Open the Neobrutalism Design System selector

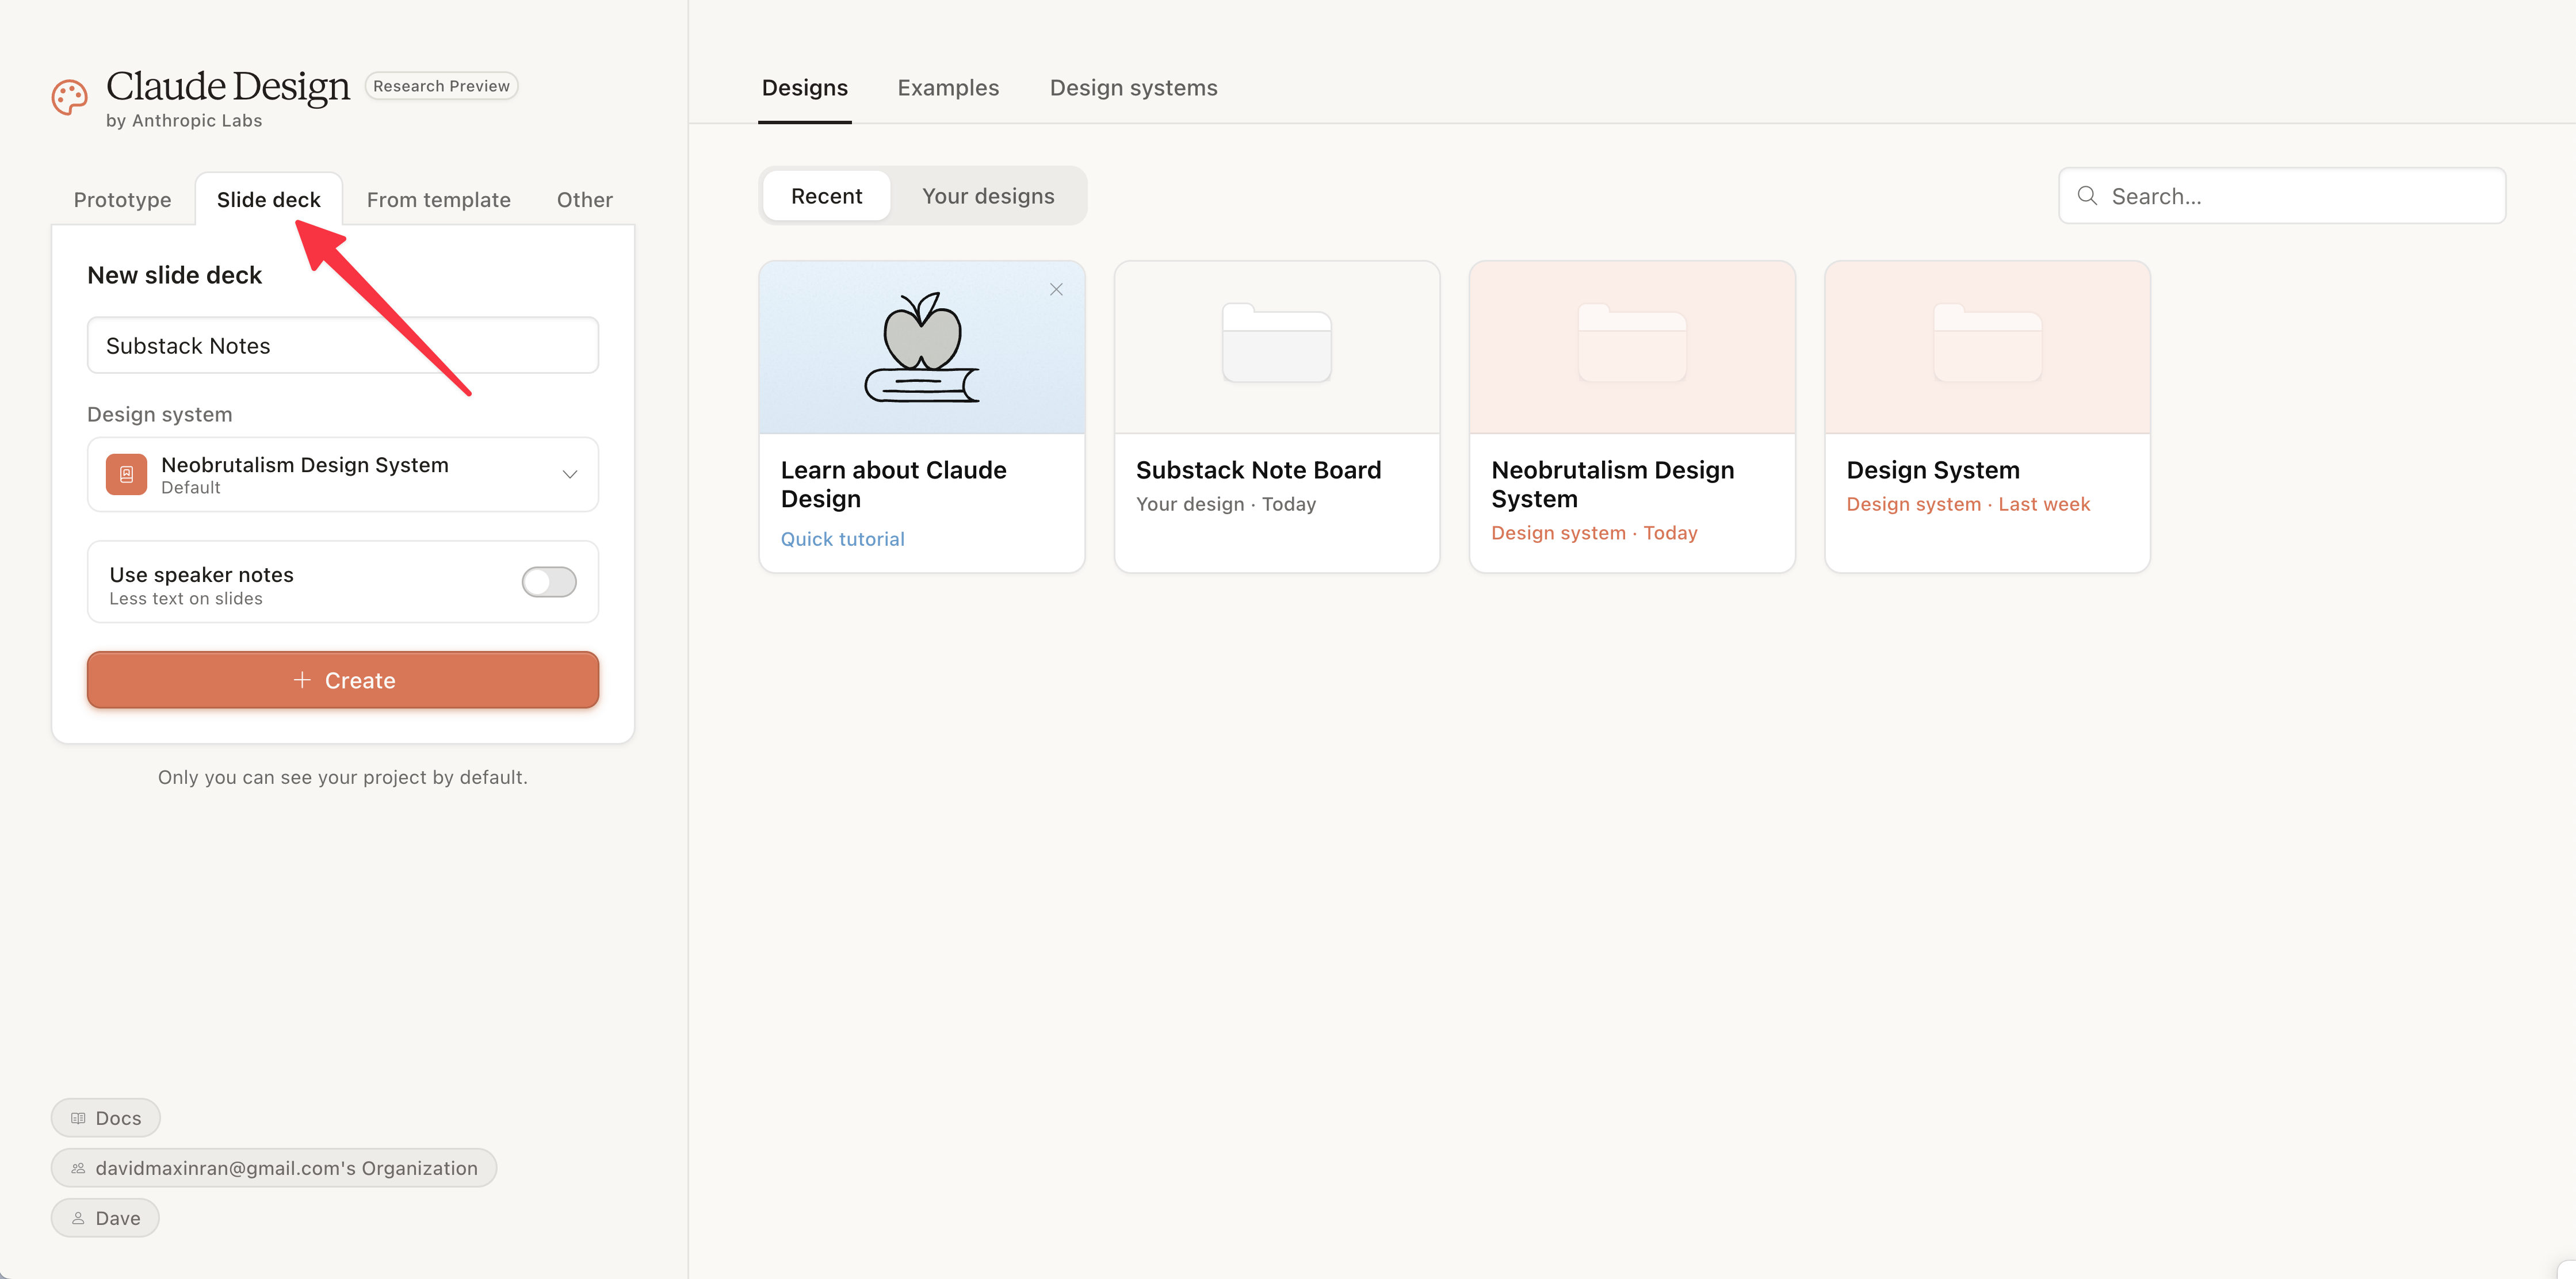point(343,475)
